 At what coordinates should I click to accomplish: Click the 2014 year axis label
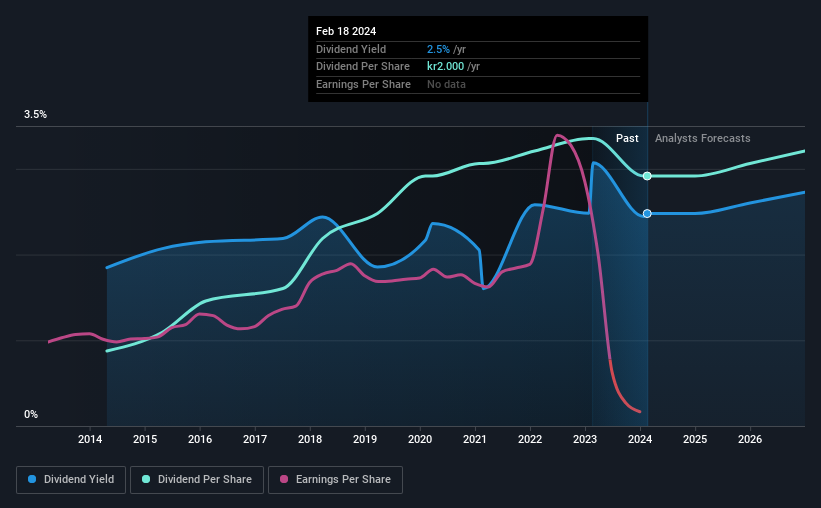coord(90,439)
